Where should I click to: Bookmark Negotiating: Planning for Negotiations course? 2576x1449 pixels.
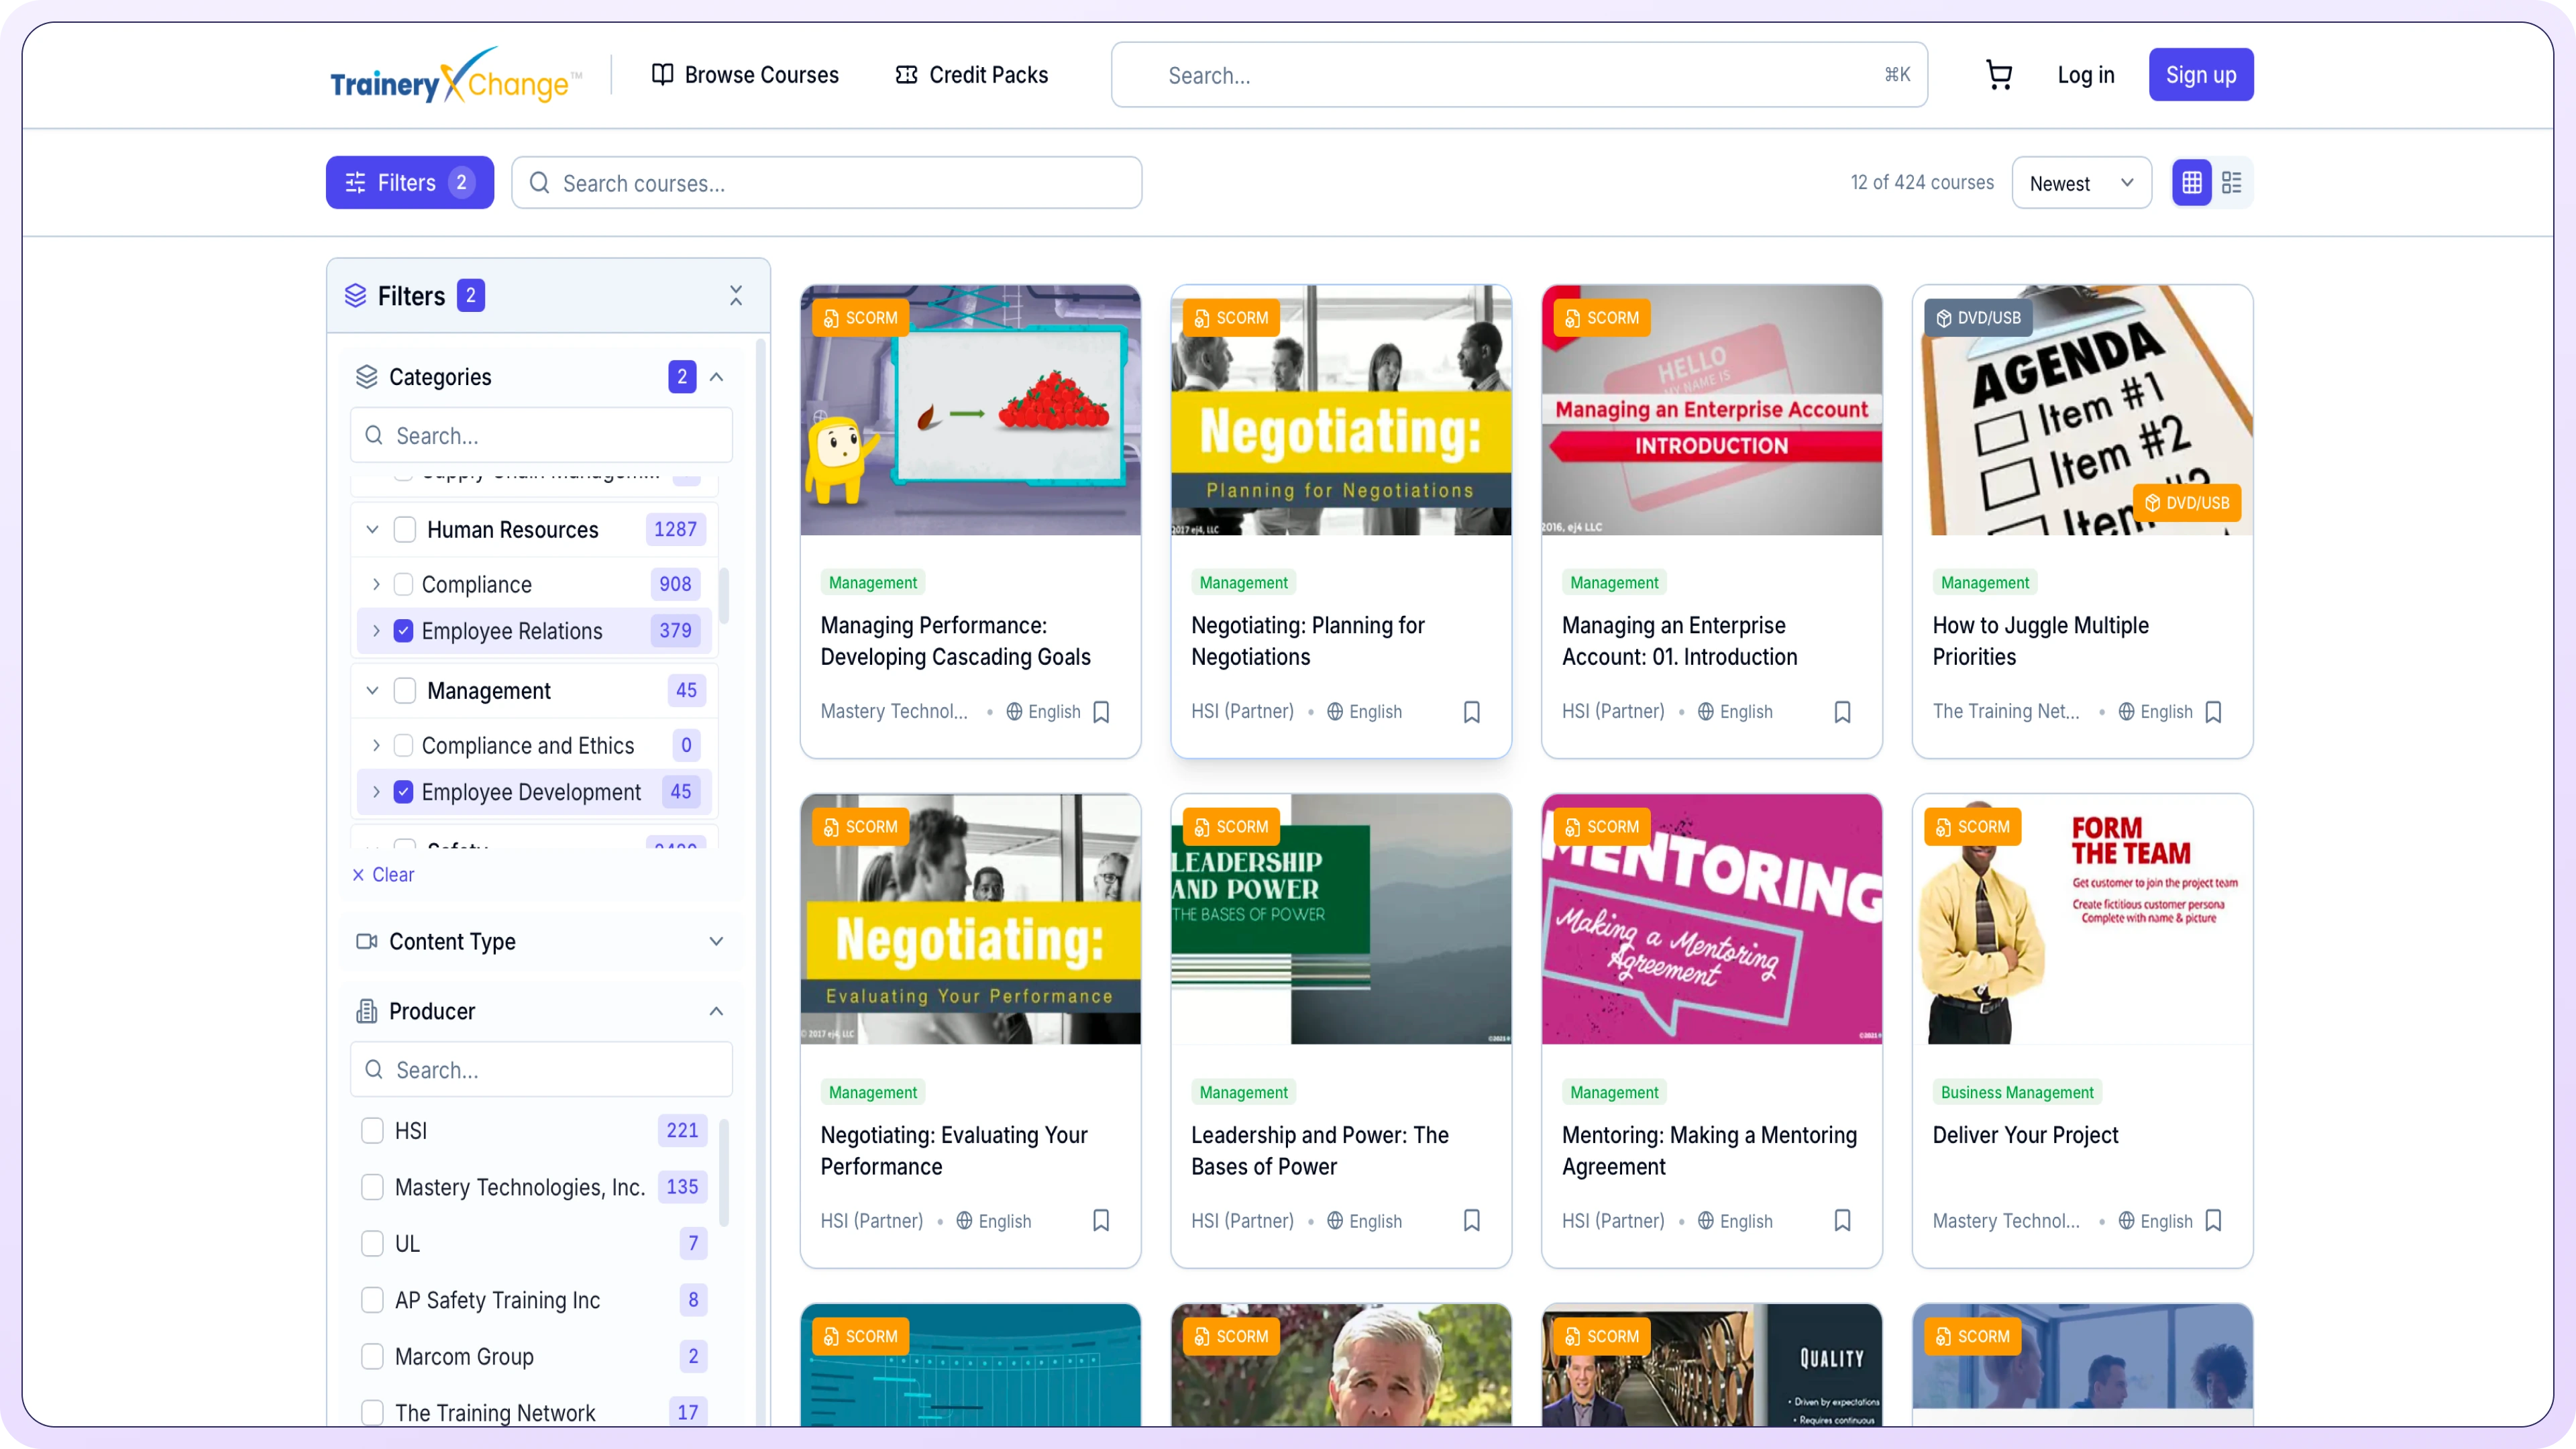pyautogui.click(x=1471, y=712)
